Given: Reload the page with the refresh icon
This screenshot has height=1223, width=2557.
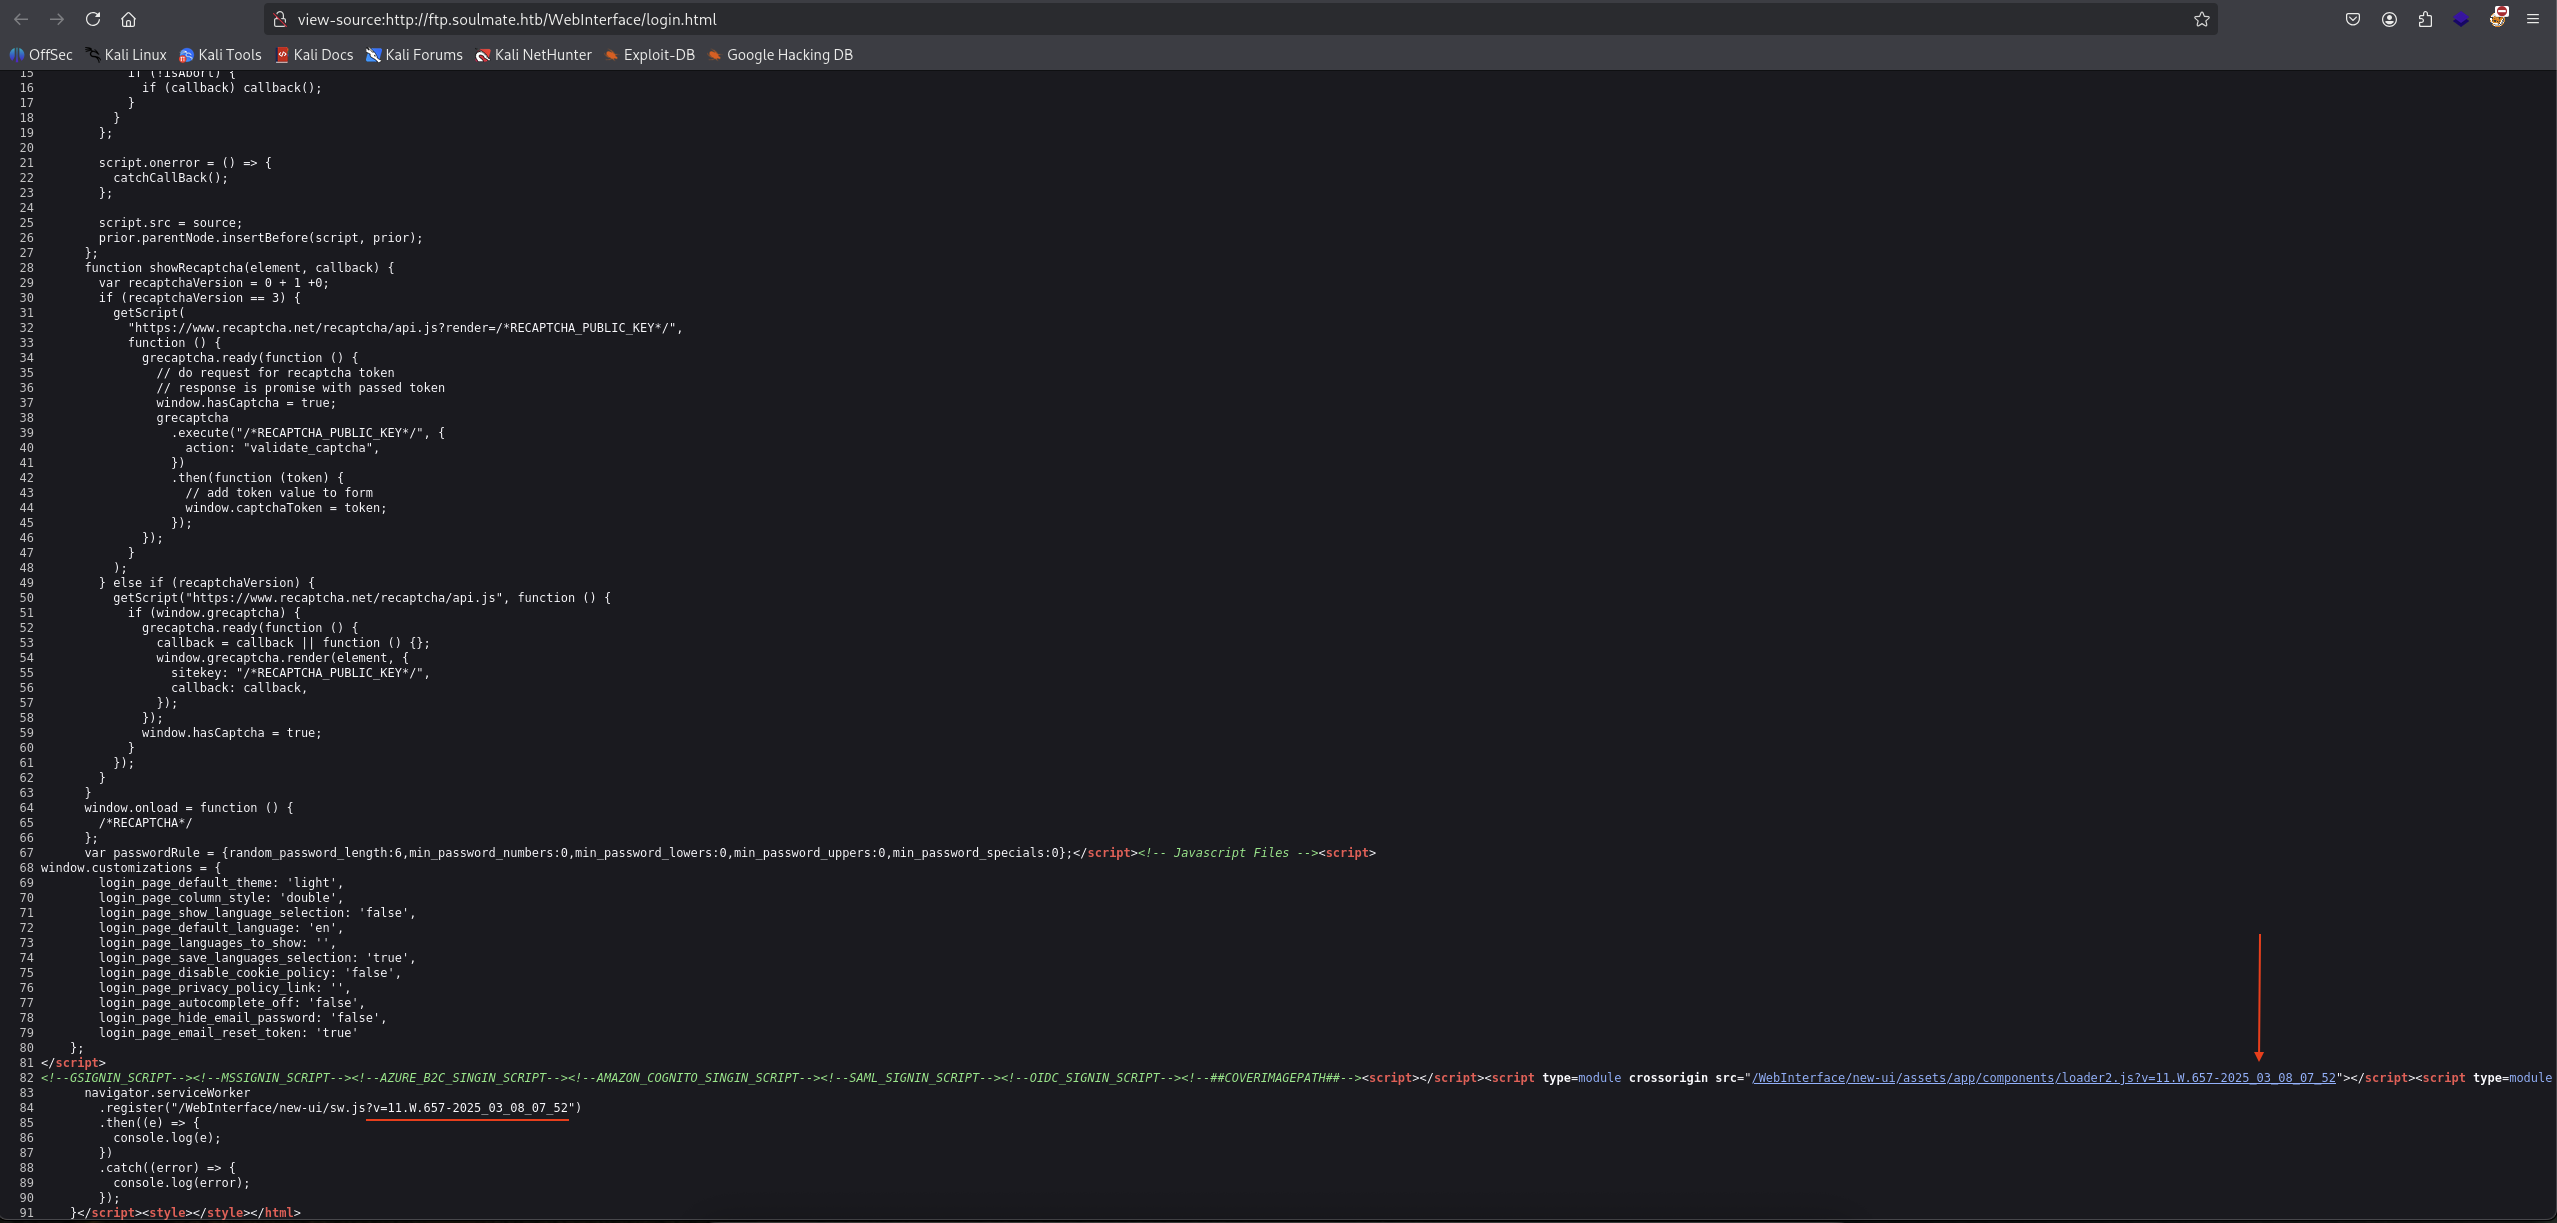Looking at the screenshot, I should coord(93,19).
